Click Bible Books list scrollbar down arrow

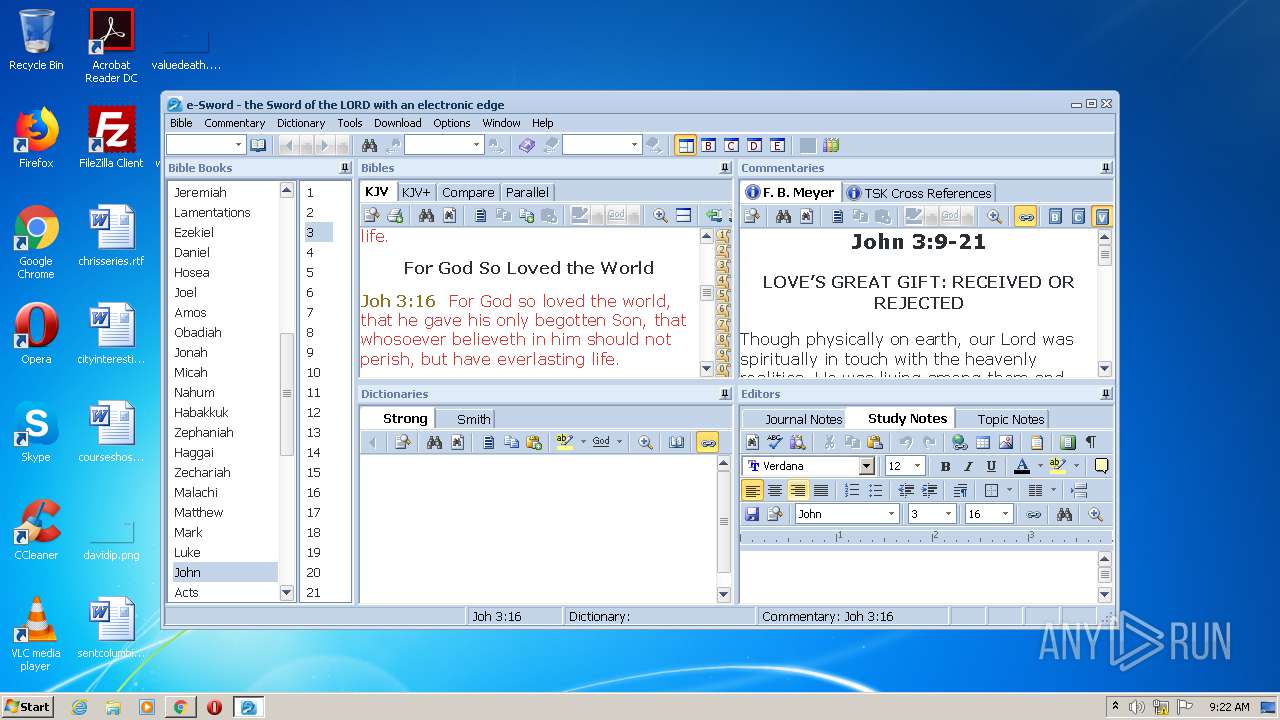pos(287,592)
